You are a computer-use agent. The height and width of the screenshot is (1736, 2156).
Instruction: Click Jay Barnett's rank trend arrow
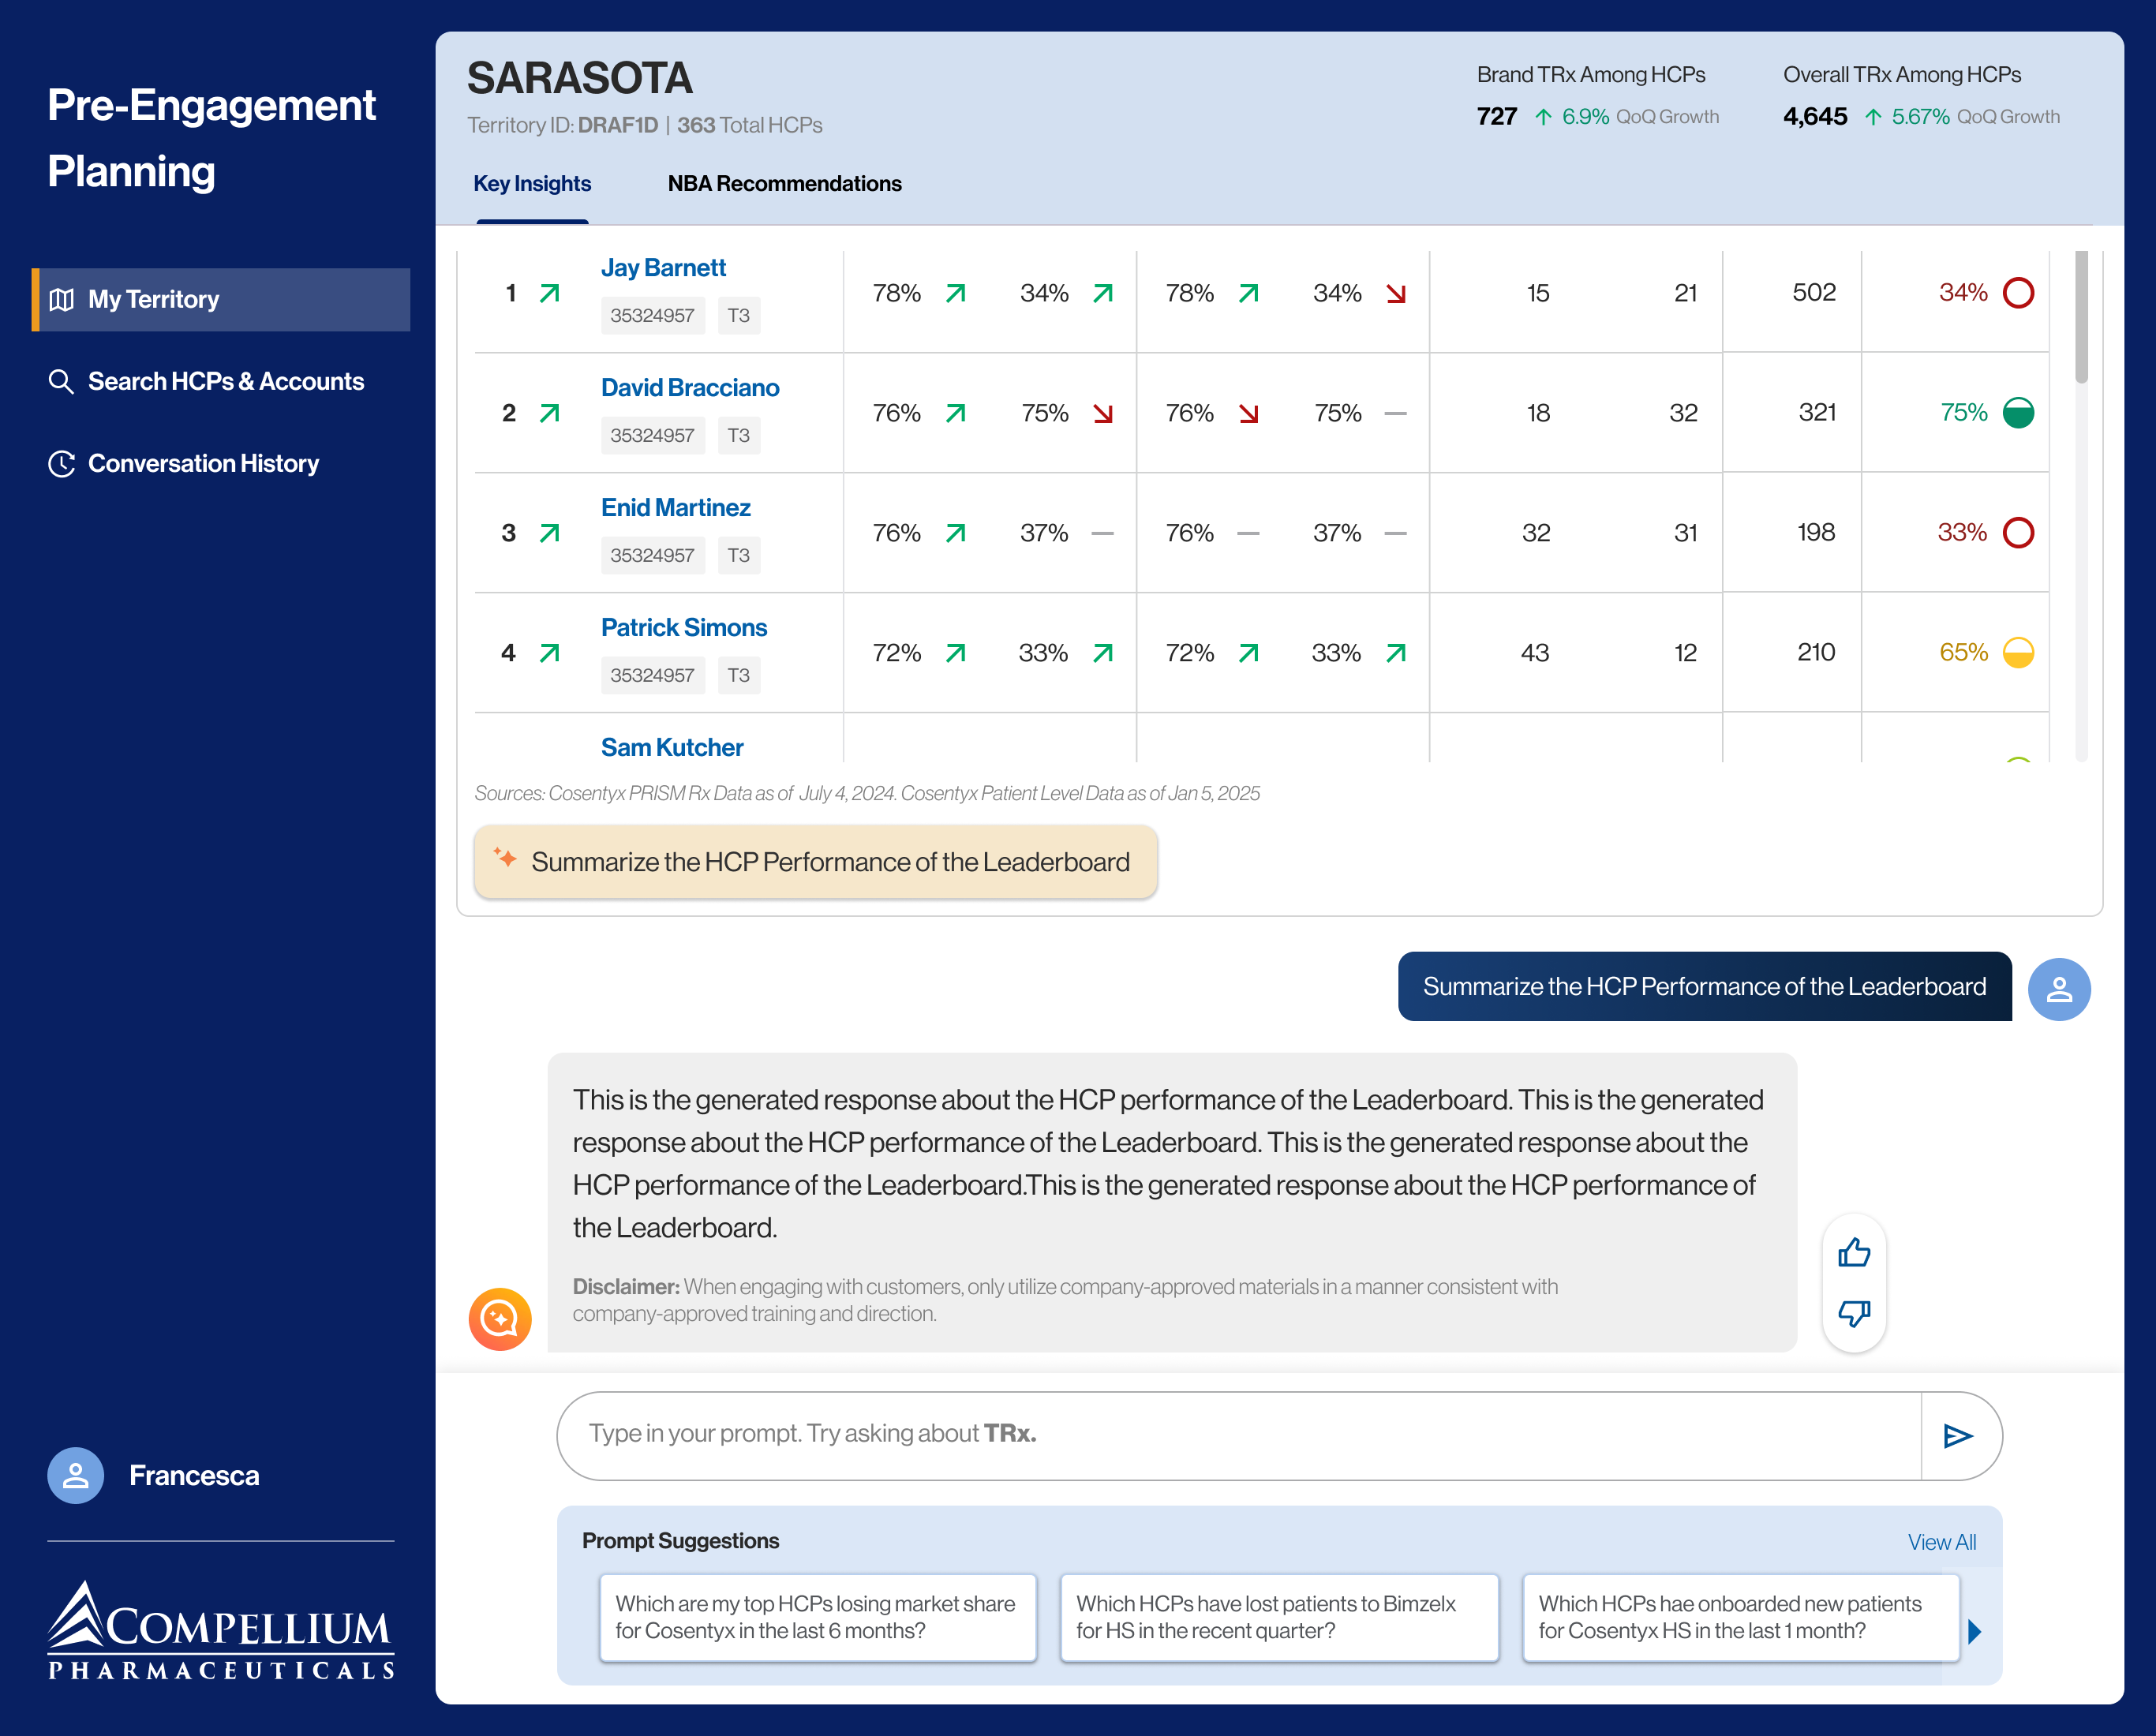(549, 293)
